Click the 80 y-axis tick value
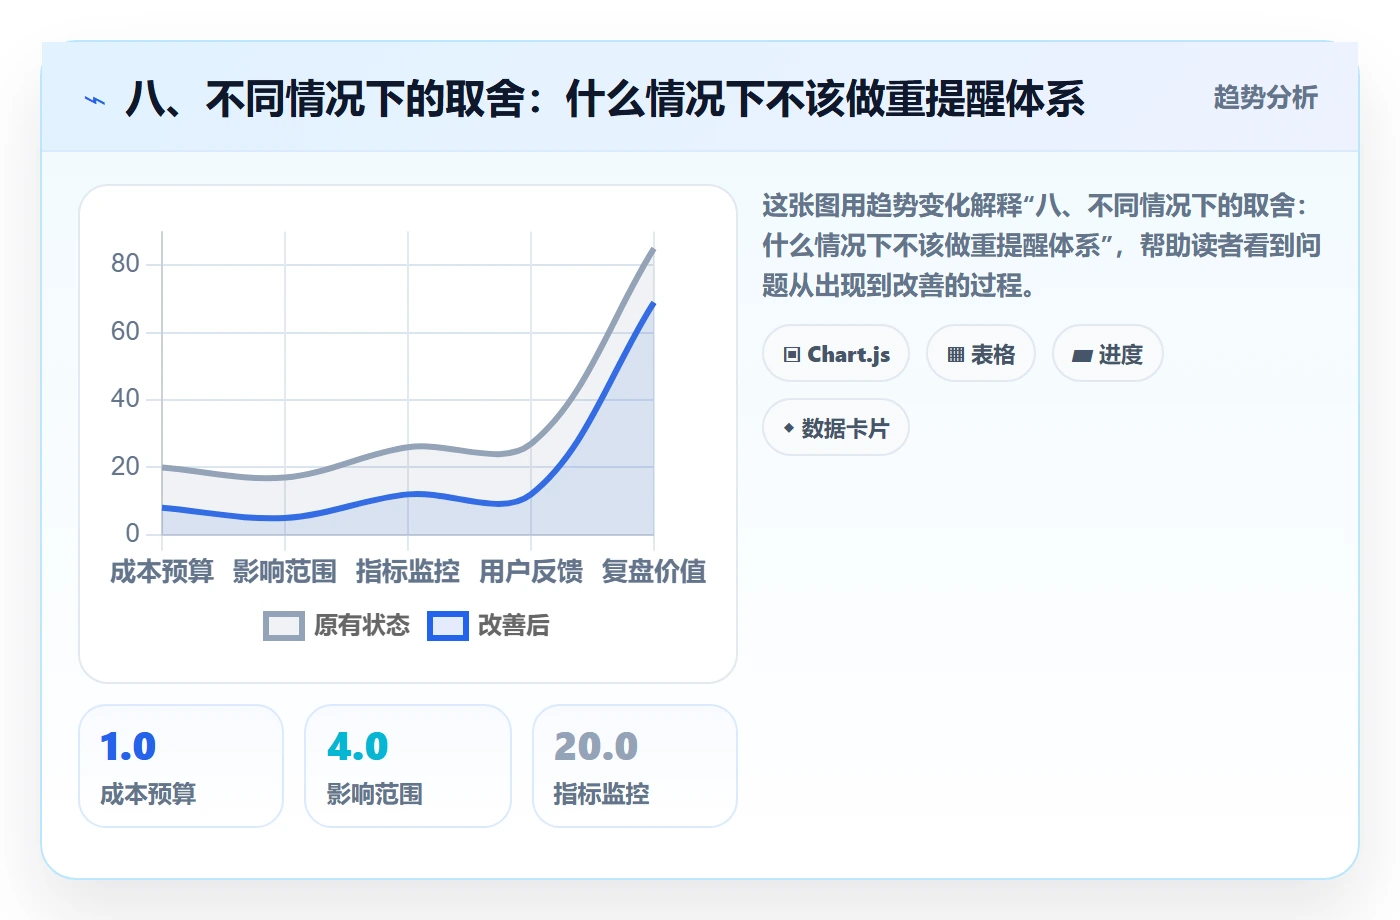The width and height of the screenshot is (1400, 920). [125, 264]
